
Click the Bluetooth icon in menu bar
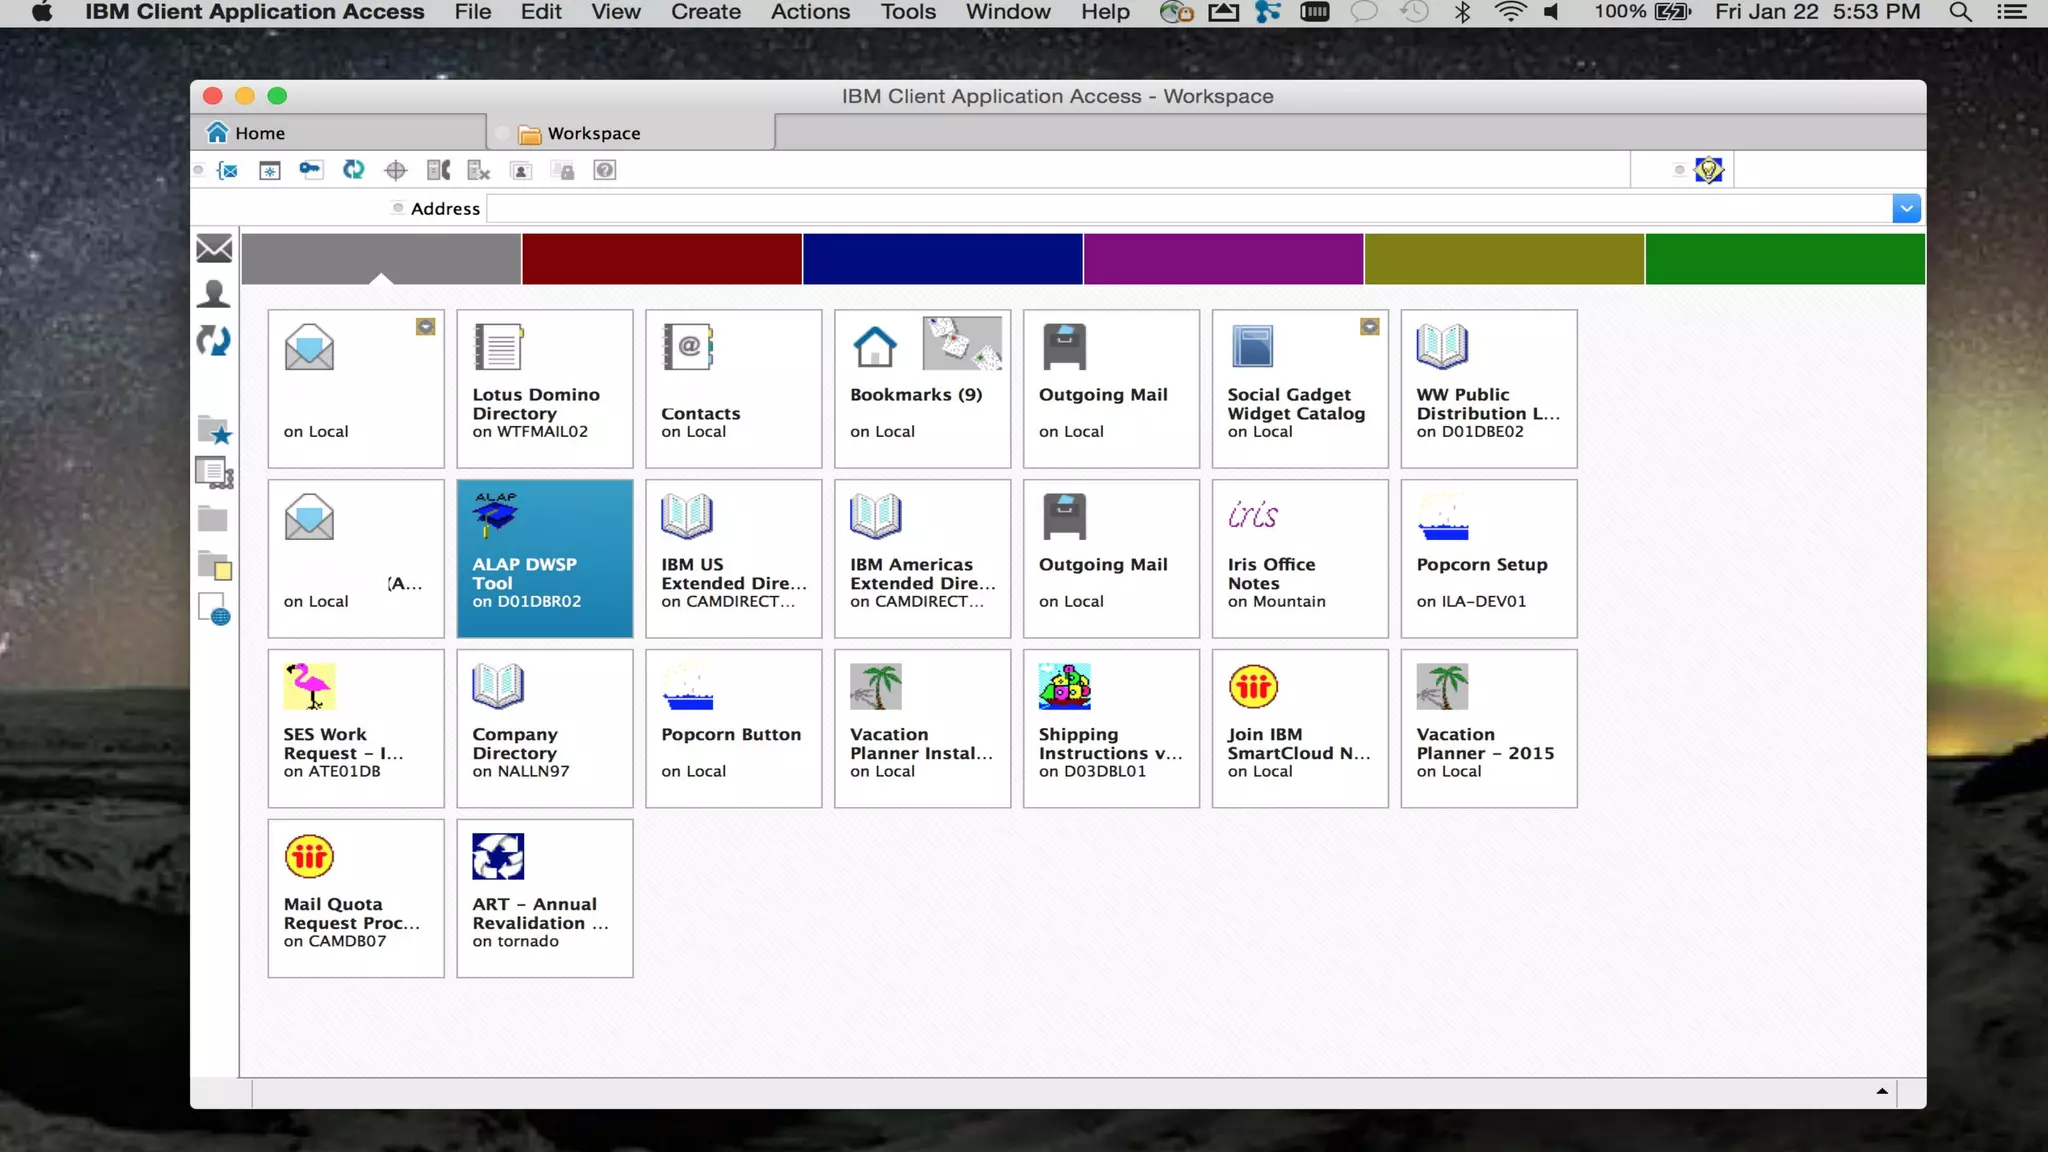click(1462, 12)
